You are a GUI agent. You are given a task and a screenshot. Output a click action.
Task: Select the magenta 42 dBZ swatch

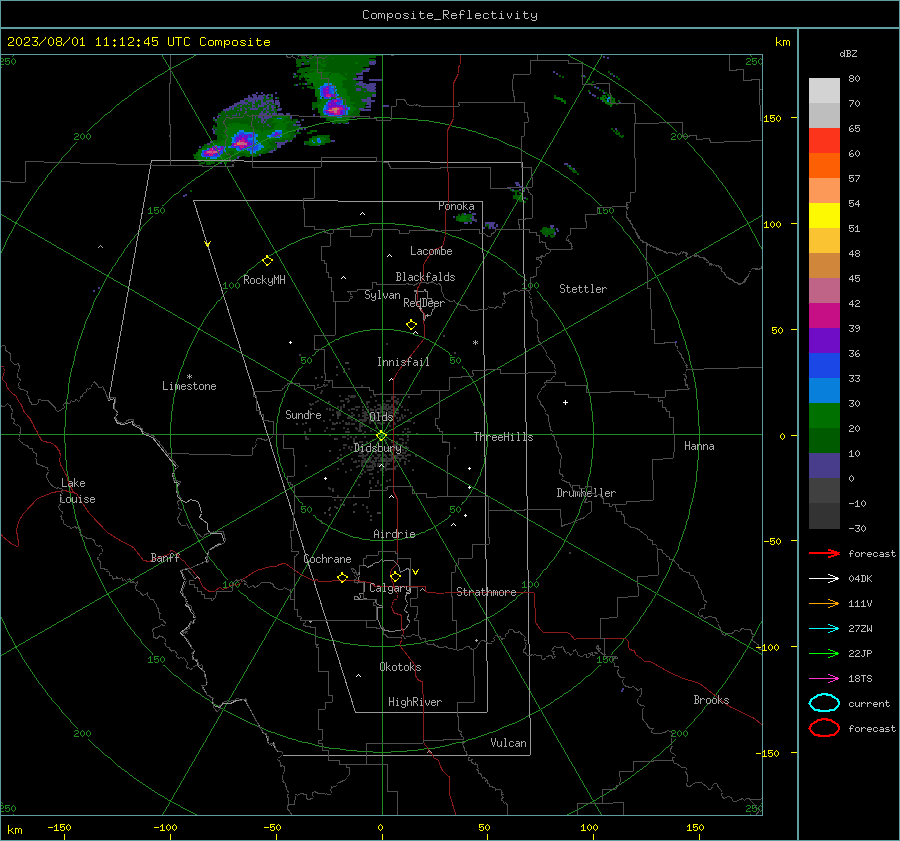824,315
